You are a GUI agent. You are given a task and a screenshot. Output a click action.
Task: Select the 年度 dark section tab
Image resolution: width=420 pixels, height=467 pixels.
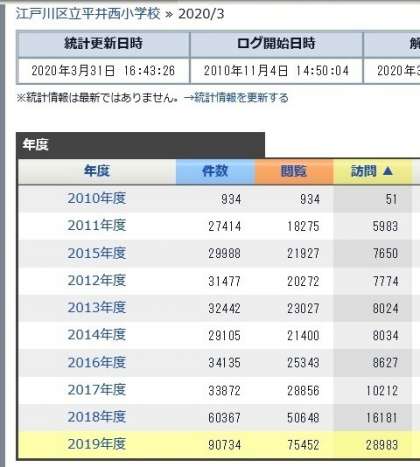[140, 145]
